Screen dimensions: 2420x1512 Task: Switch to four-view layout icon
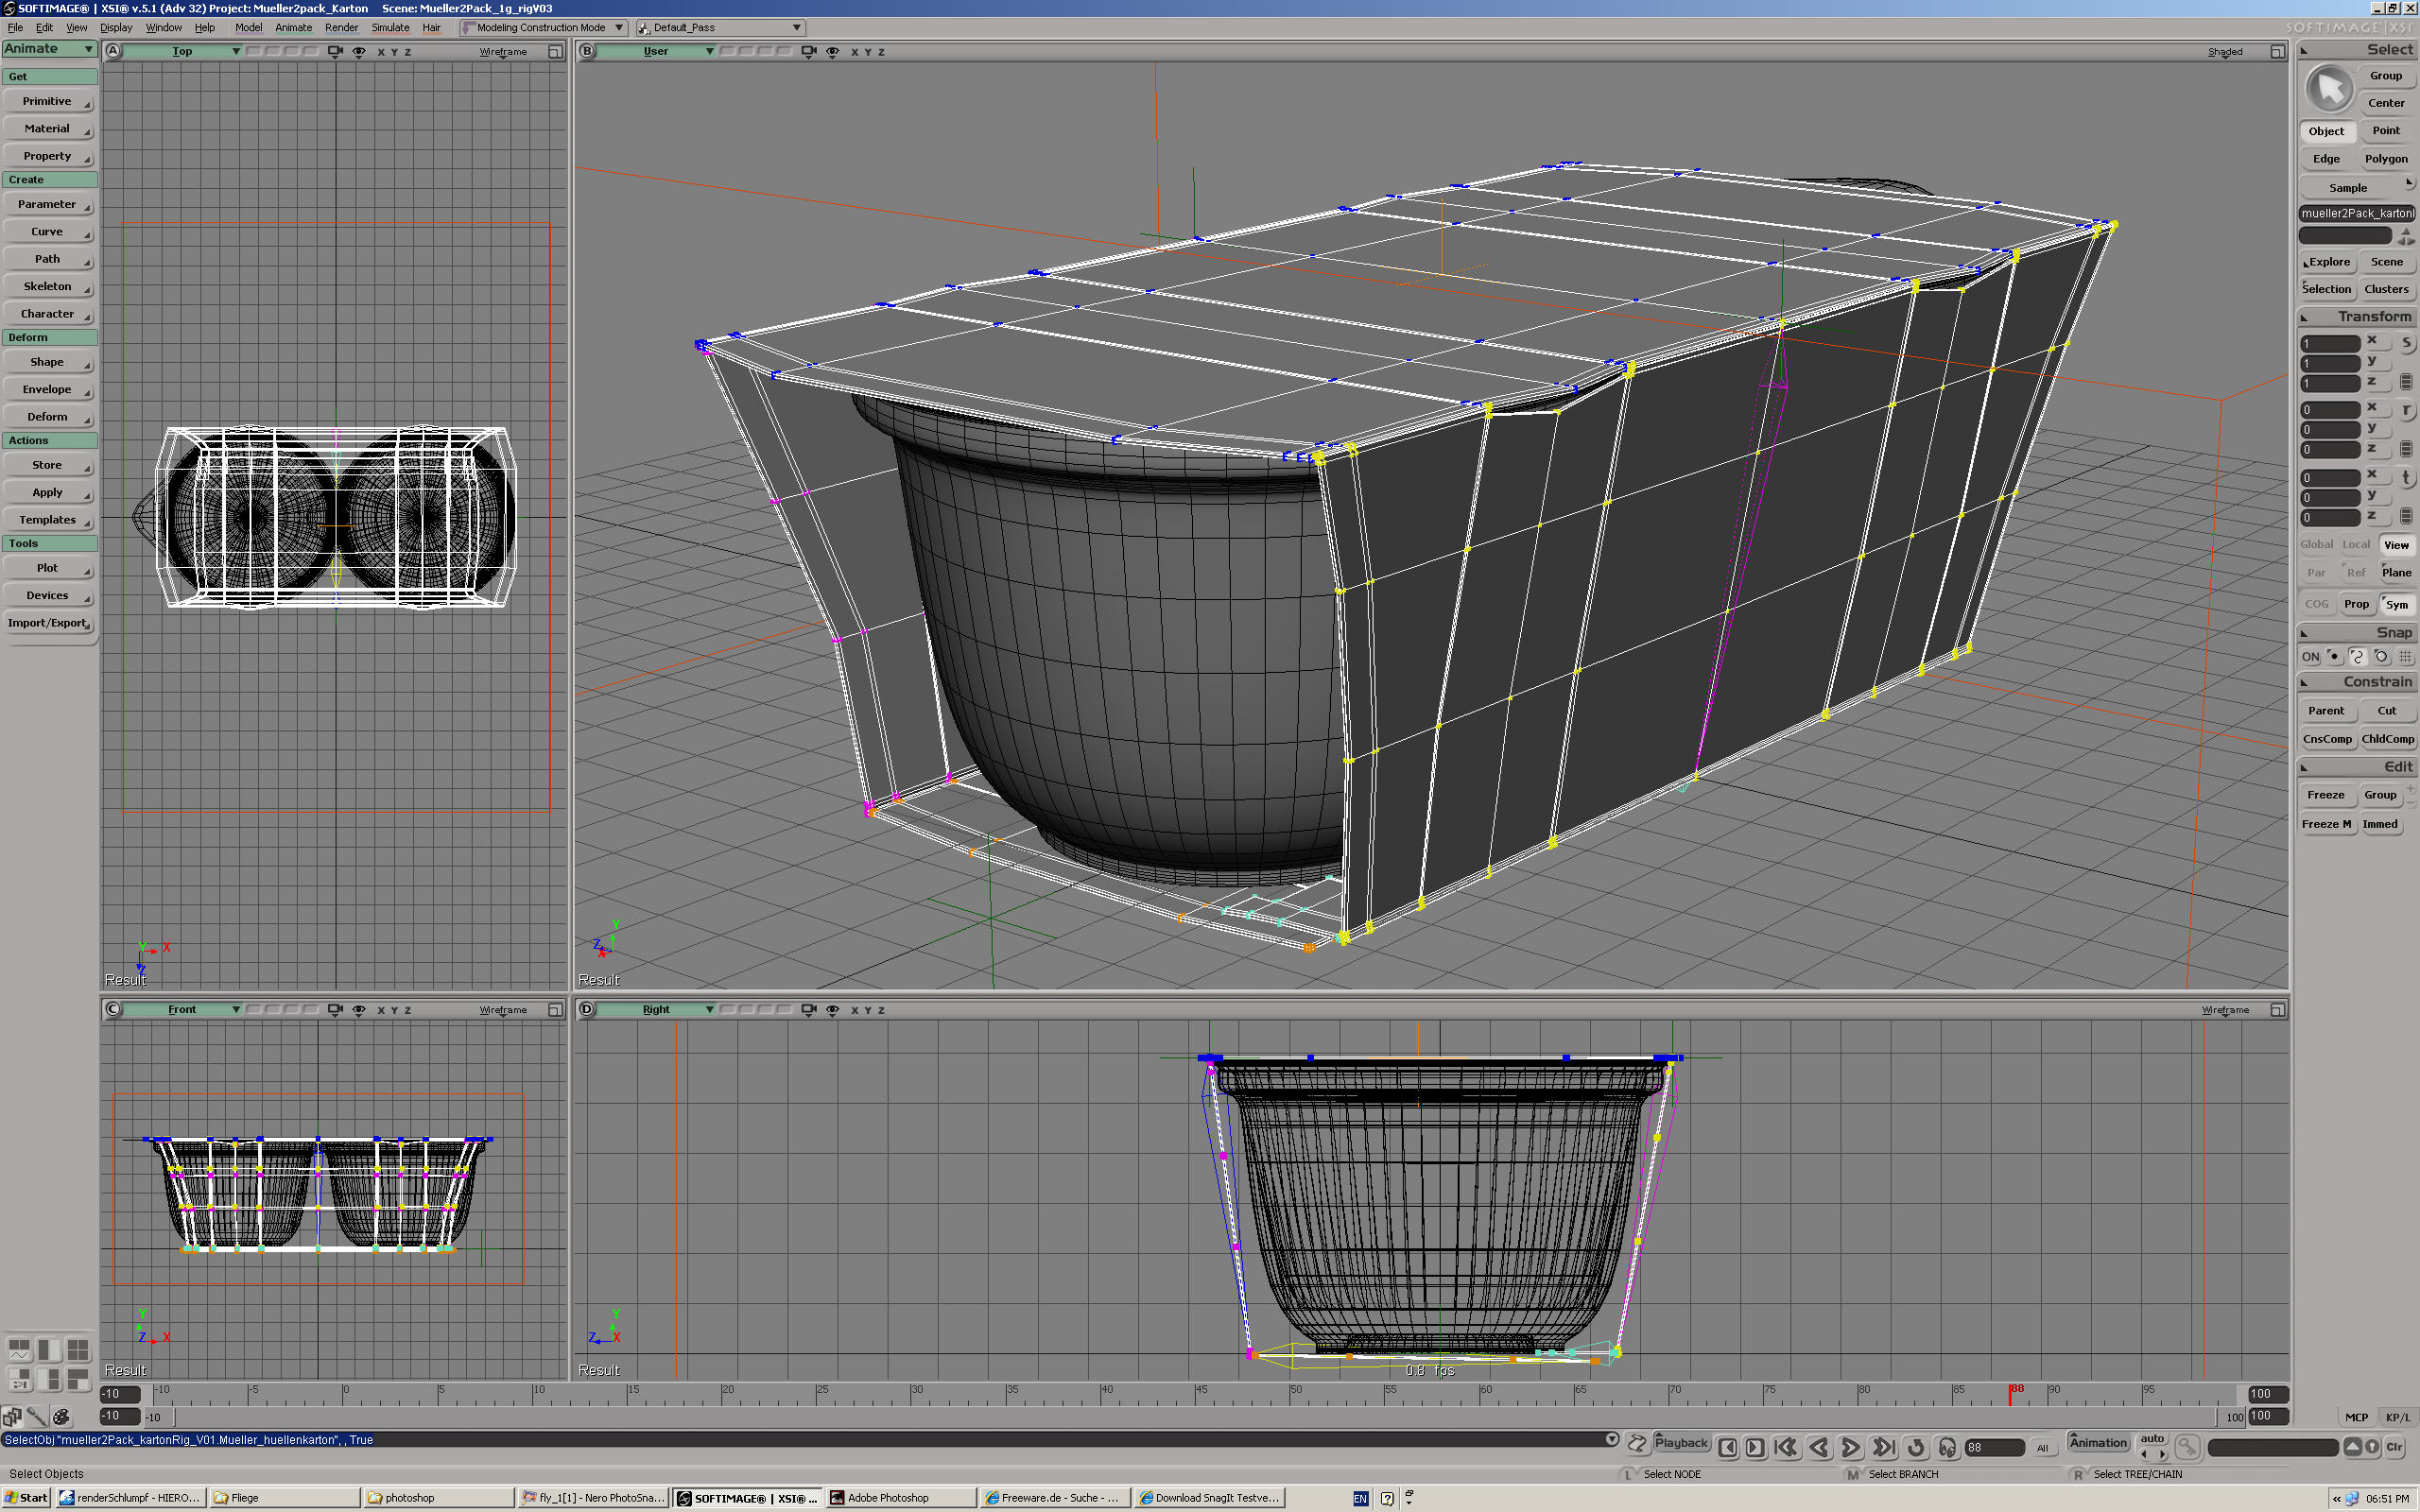(77, 1350)
